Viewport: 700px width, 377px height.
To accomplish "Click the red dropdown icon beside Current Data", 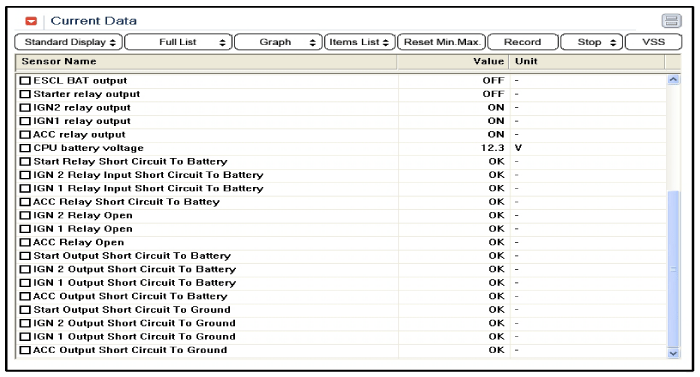I will tap(31, 21).
